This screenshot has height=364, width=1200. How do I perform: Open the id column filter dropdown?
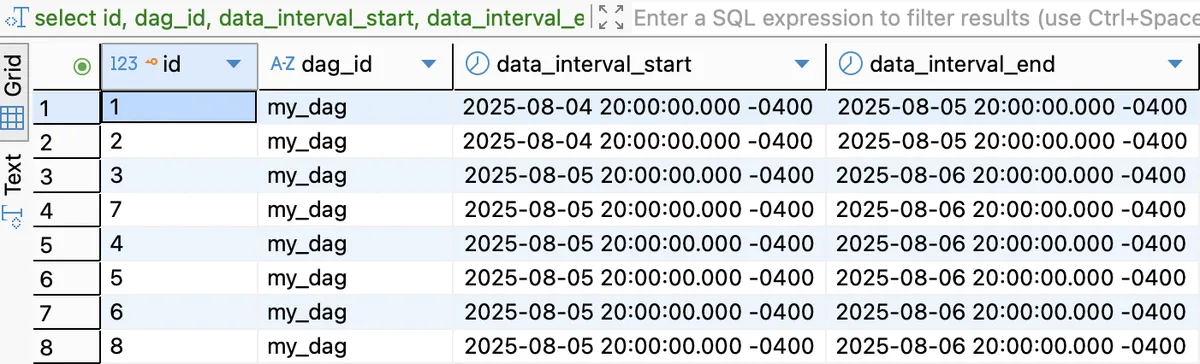click(235, 65)
